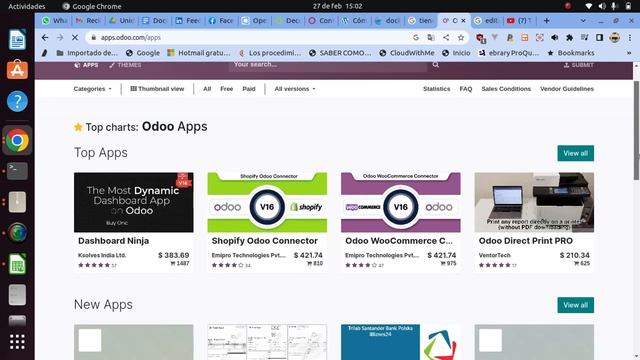Open the Help icon in the dock
Screen dimensions: 640x360
pyautogui.click(x=17, y=101)
